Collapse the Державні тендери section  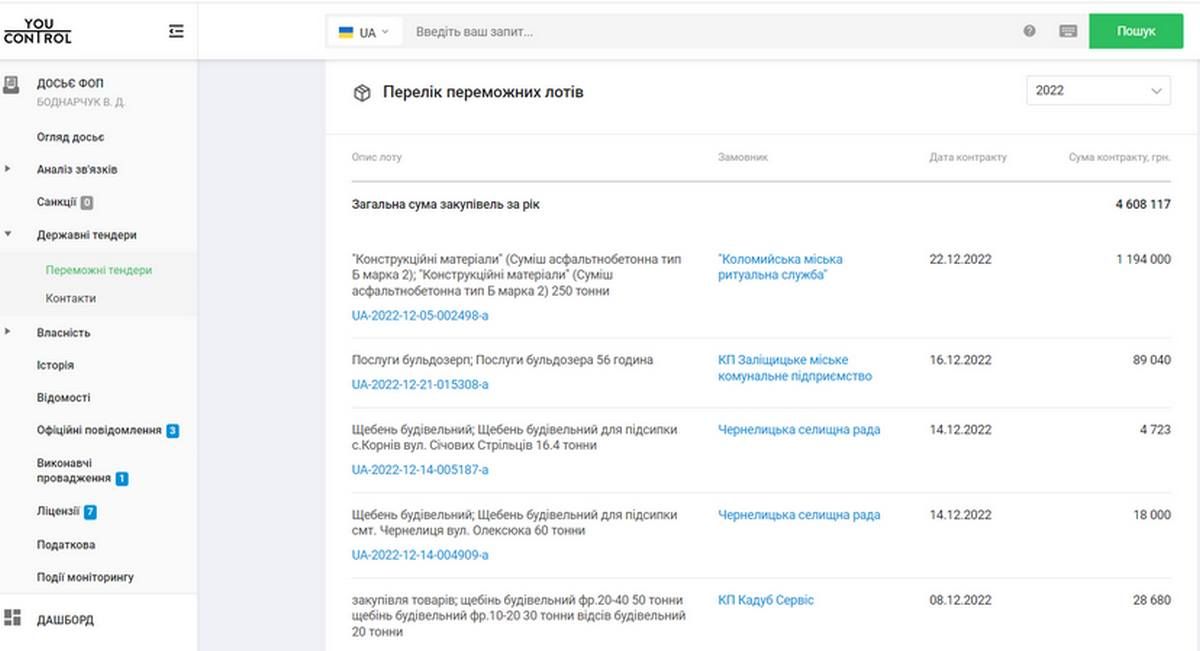click(9, 235)
